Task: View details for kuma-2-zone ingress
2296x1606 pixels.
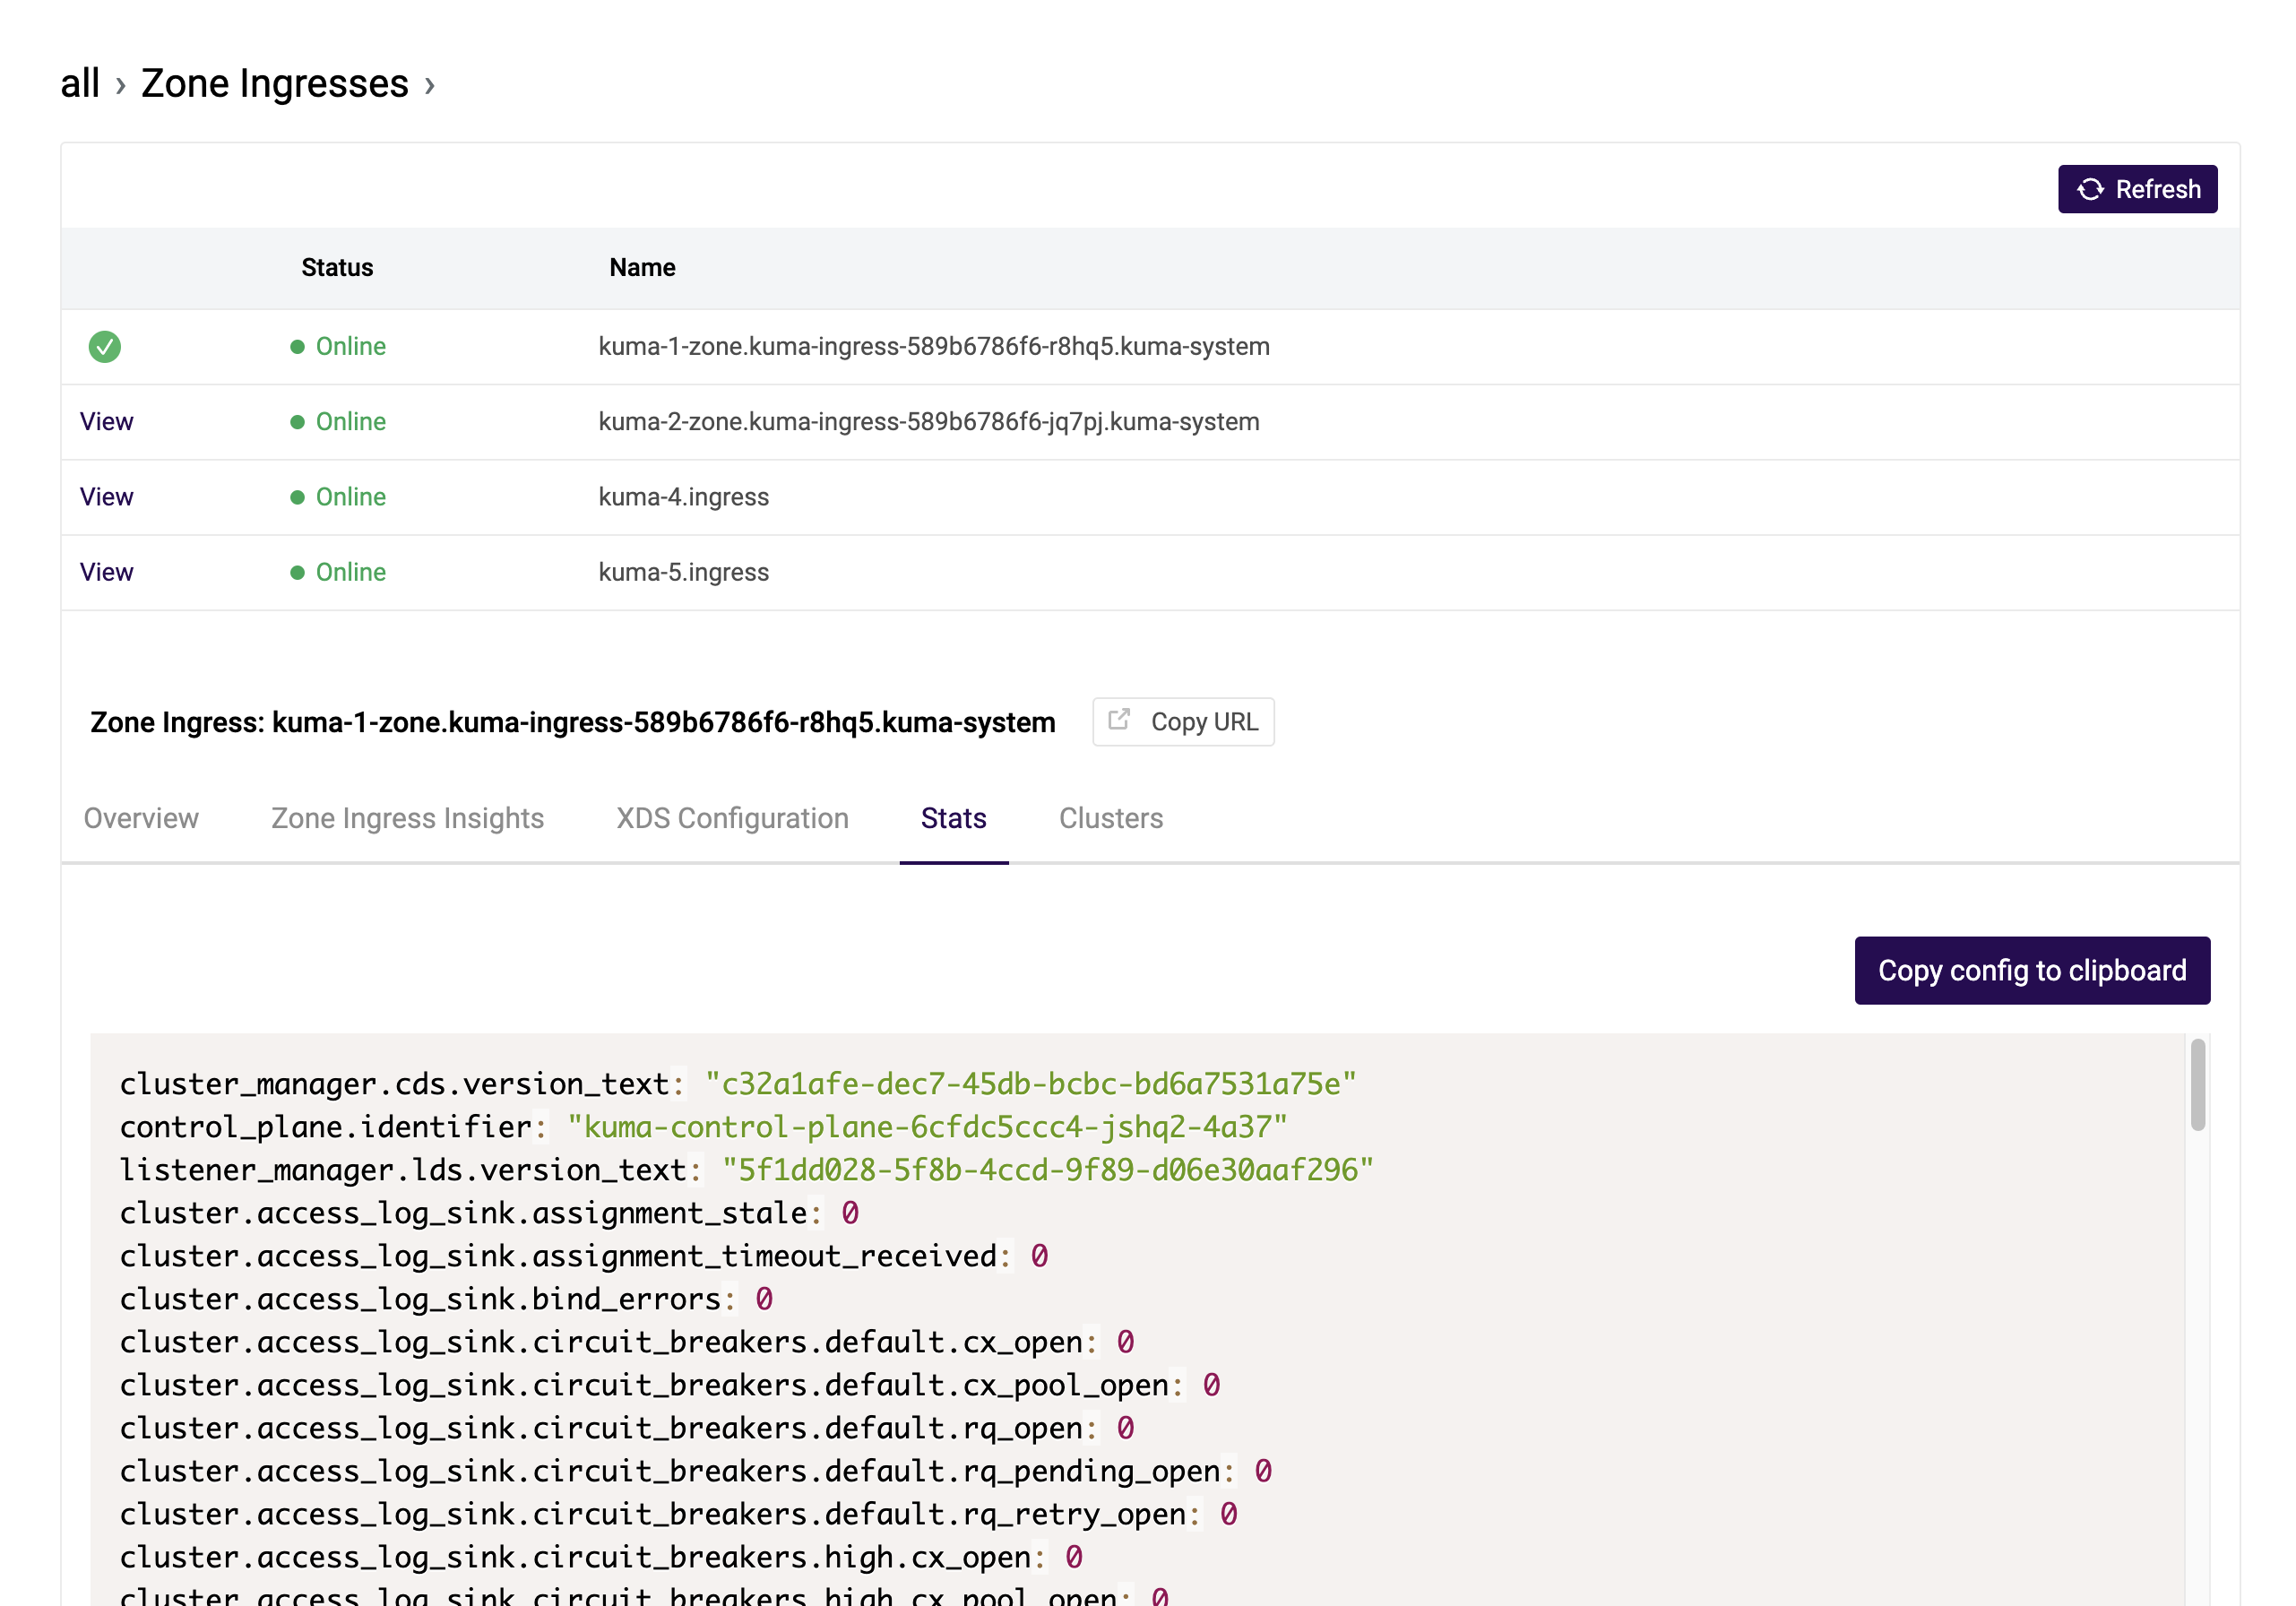Action: coord(105,421)
